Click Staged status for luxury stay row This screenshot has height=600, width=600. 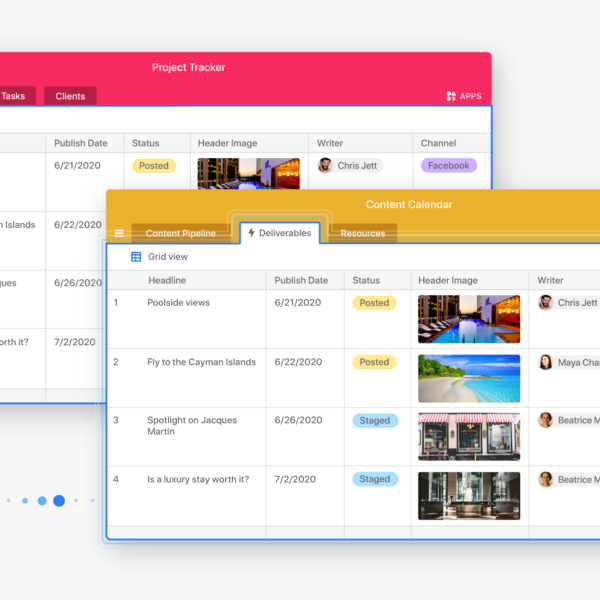click(x=375, y=479)
